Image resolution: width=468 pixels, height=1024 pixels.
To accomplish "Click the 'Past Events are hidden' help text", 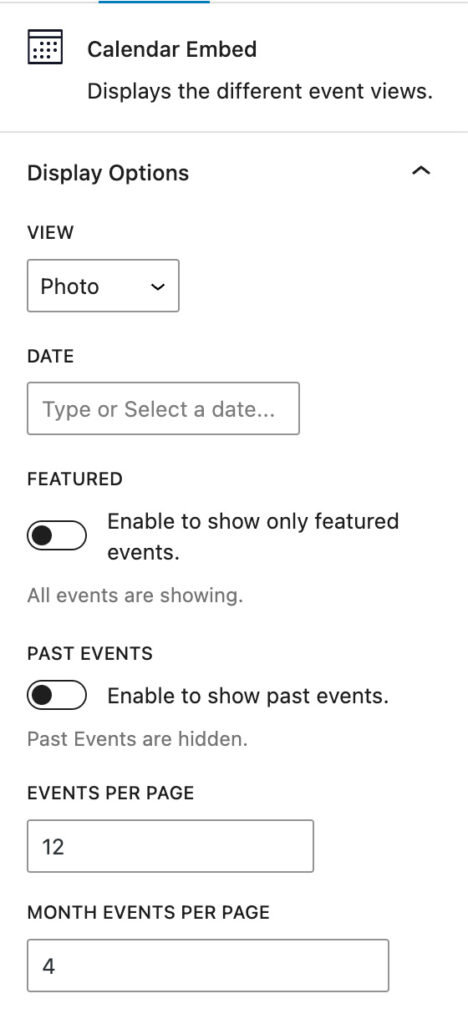I will click(138, 740).
